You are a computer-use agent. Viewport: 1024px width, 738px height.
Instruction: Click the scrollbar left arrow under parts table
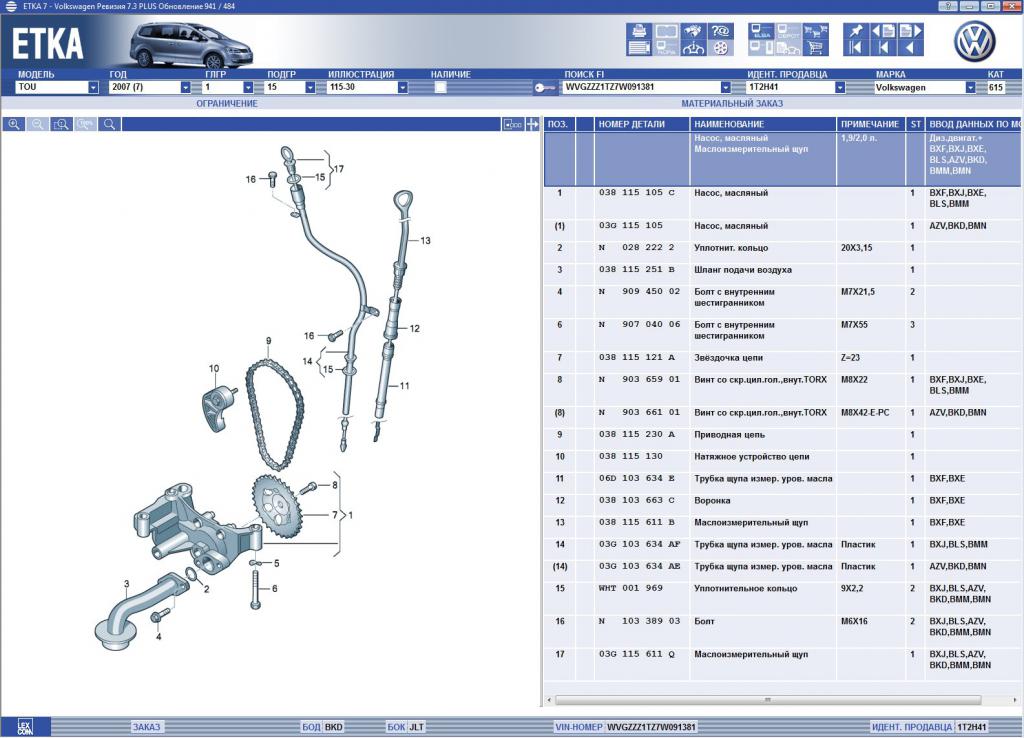coord(549,700)
